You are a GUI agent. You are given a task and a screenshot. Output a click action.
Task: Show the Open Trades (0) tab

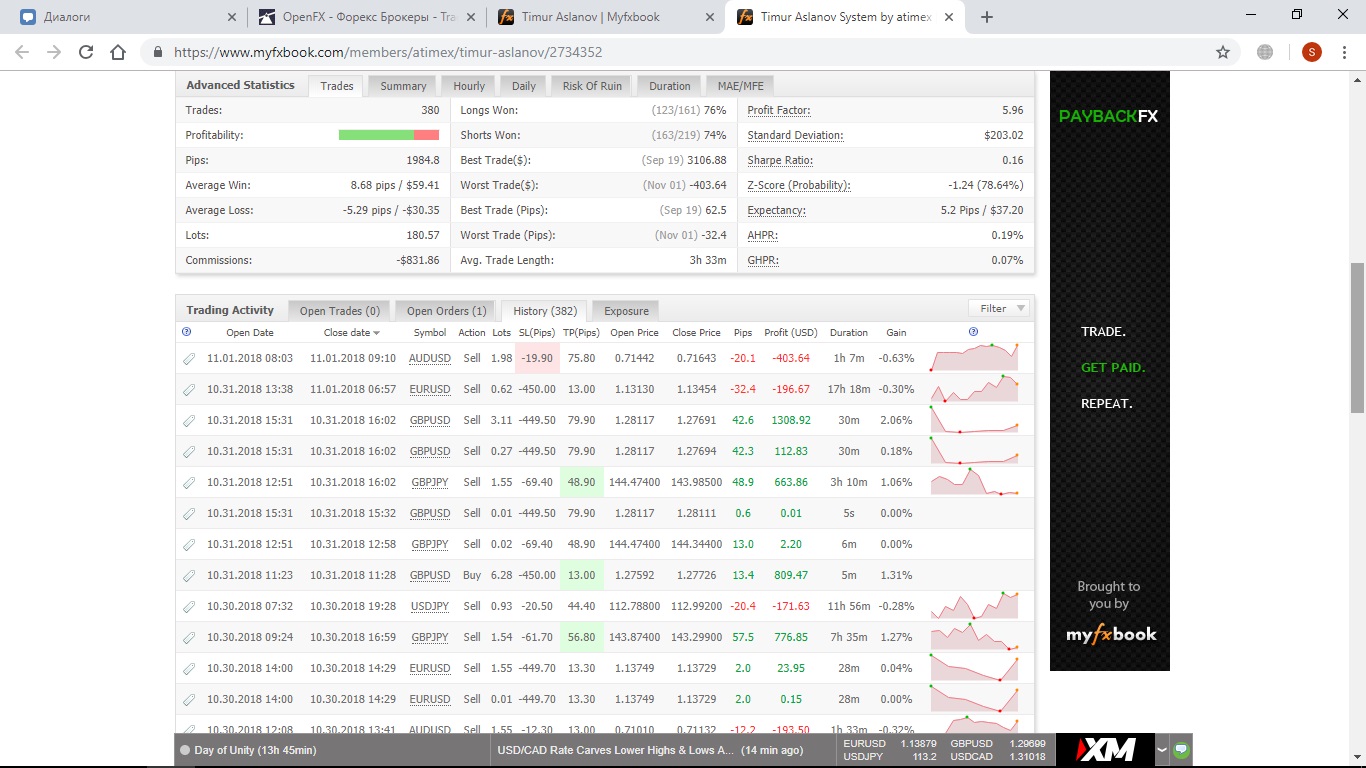click(340, 311)
